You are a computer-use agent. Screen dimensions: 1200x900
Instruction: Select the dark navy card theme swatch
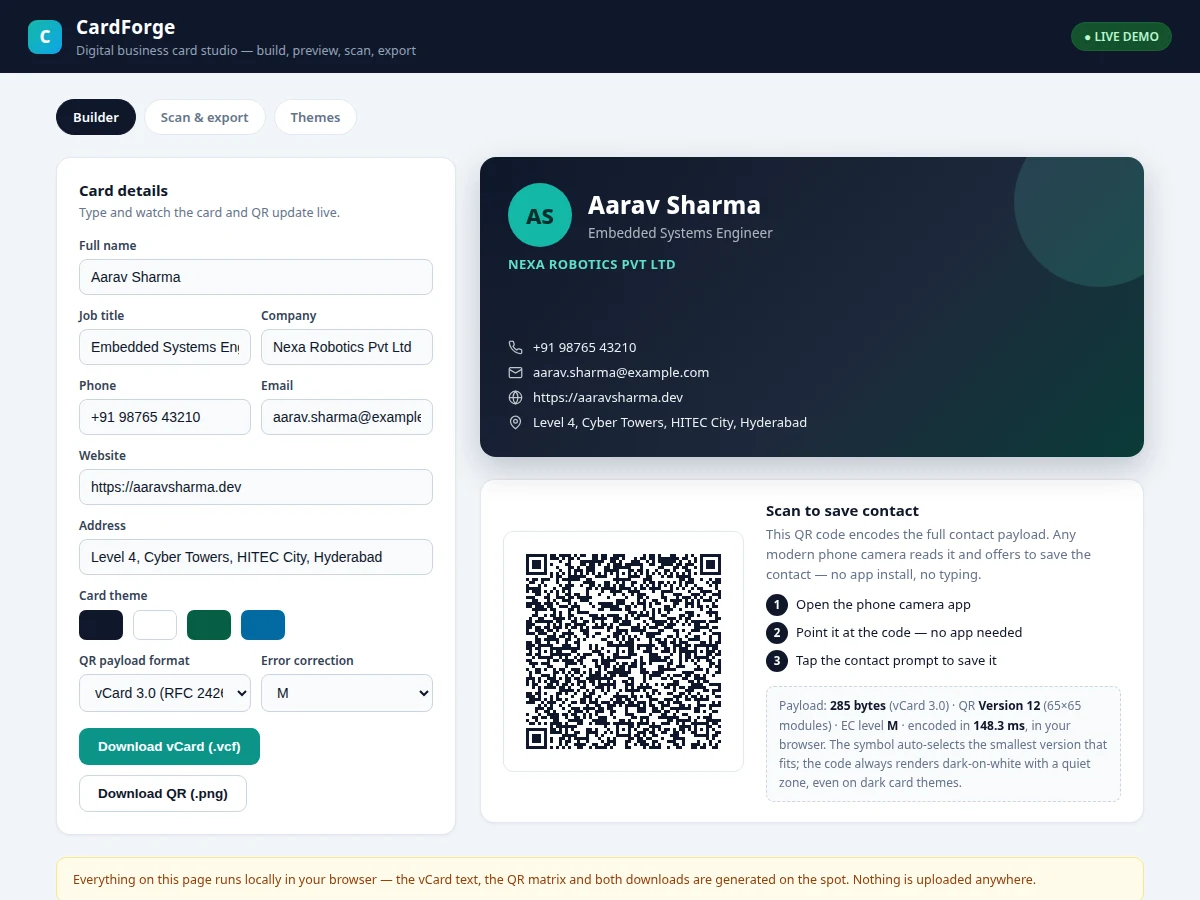tap(101, 625)
